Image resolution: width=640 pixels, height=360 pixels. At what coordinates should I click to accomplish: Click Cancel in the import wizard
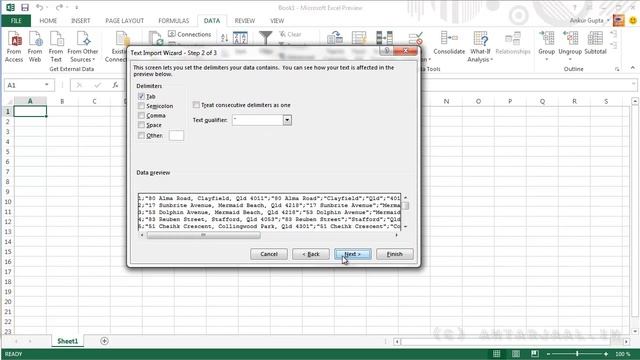(x=269, y=254)
